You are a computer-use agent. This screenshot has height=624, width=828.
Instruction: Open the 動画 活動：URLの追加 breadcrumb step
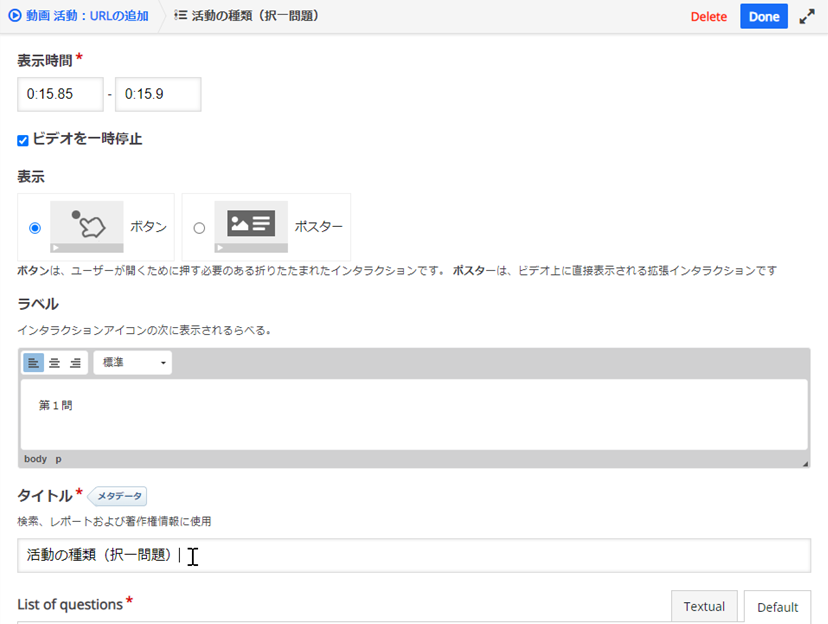(x=79, y=16)
